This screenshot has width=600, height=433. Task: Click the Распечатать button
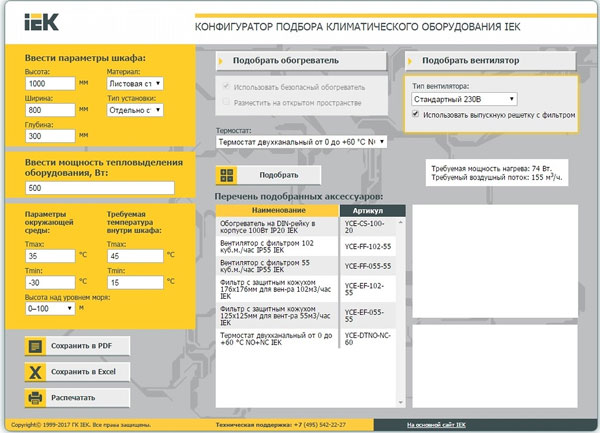click(x=77, y=398)
